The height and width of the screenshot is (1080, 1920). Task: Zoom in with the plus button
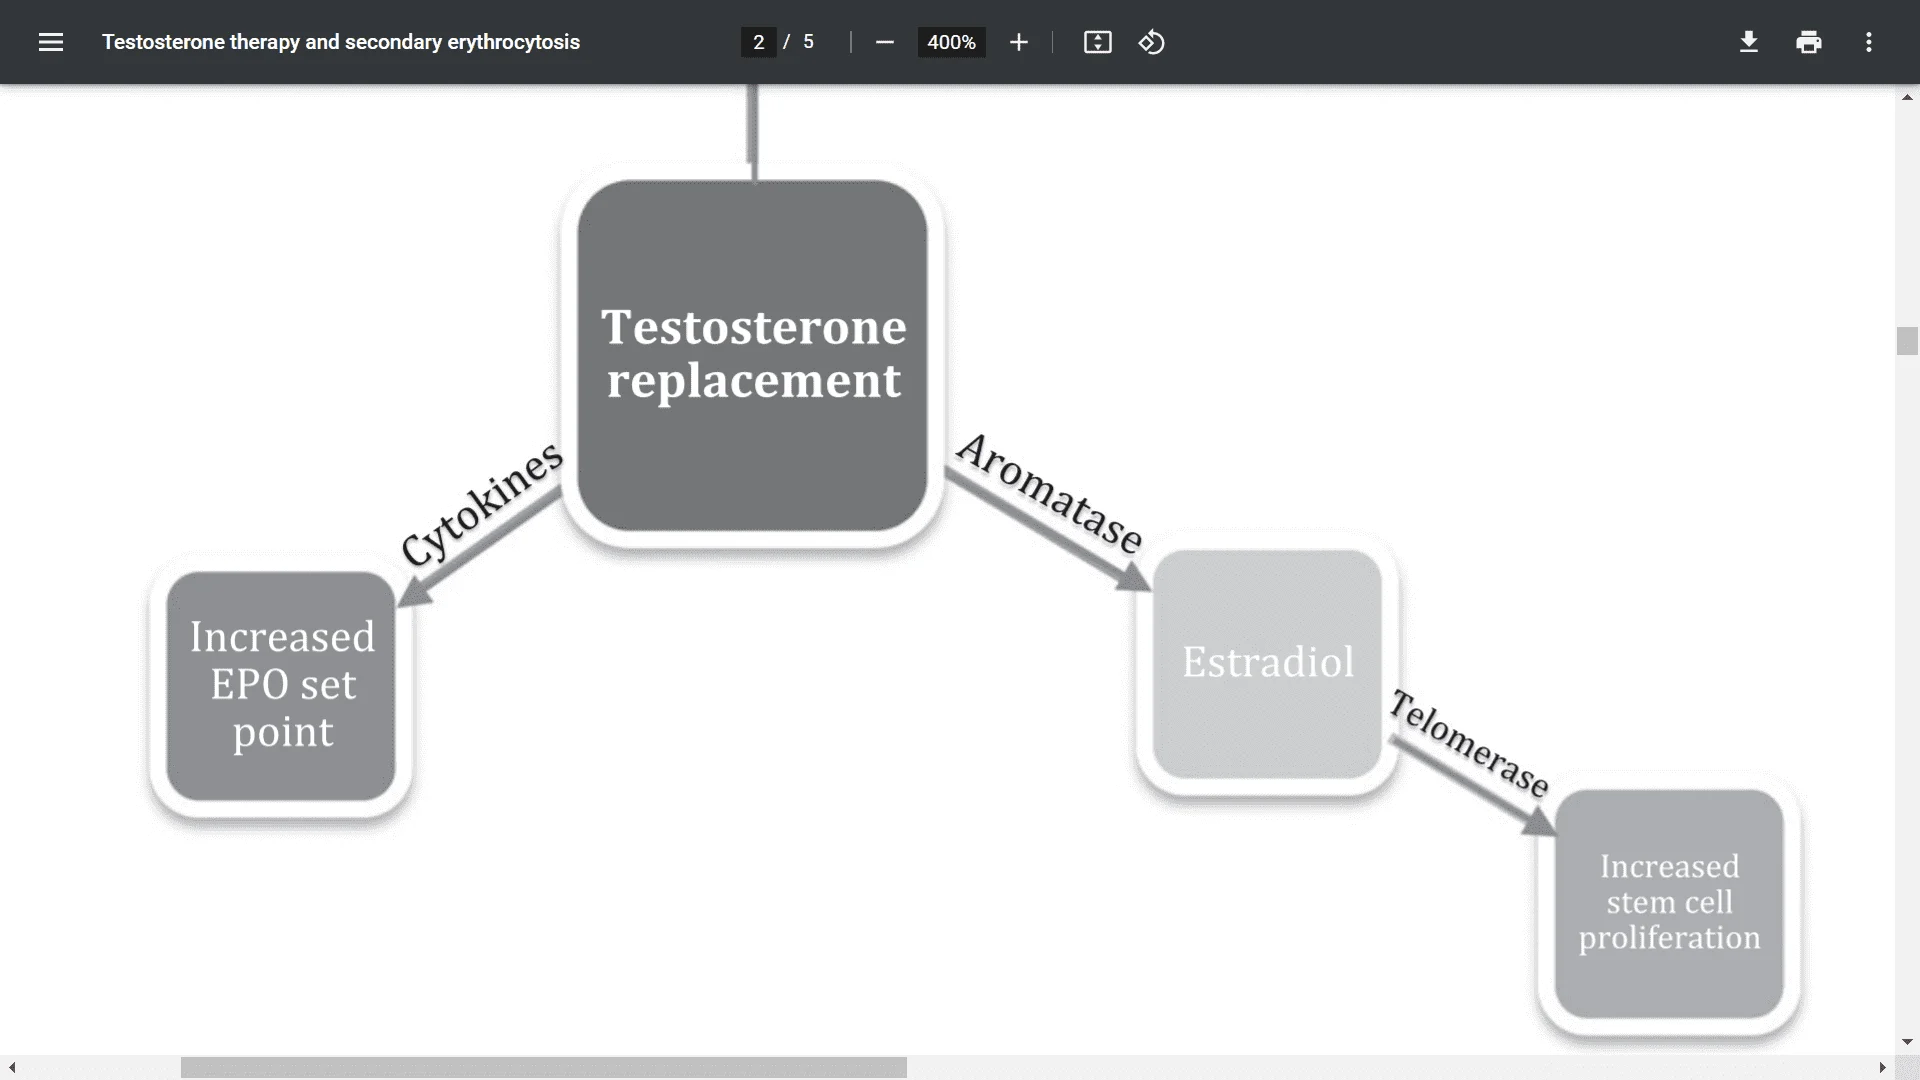coord(1018,42)
